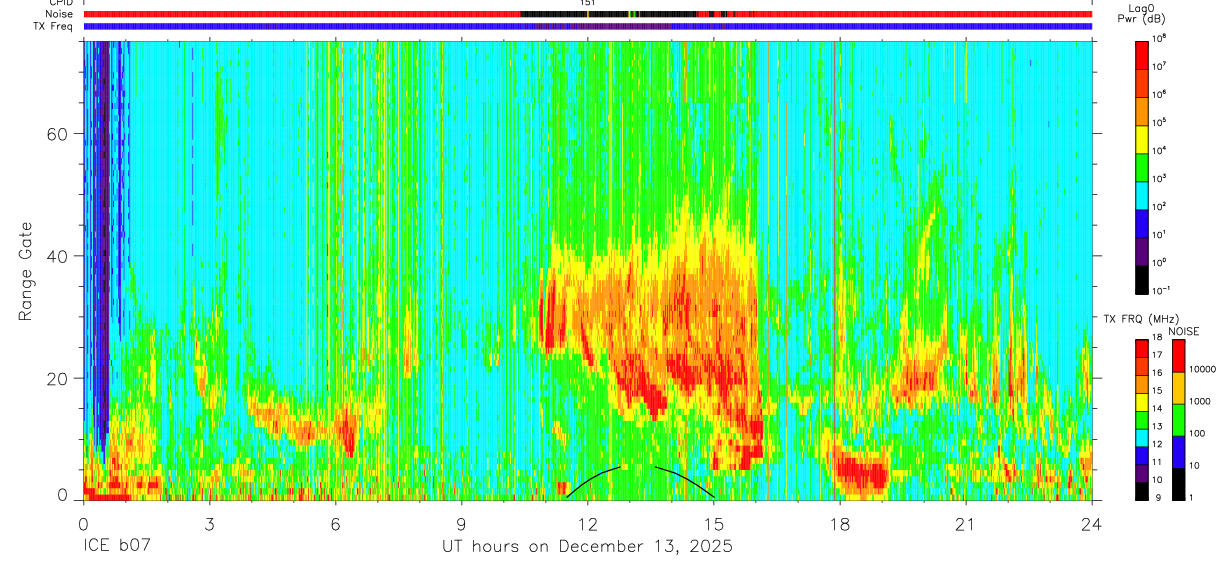Click the green 100–1000 NOISE swatch
The height and width of the screenshot is (567, 1228).
click(1179, 420)
